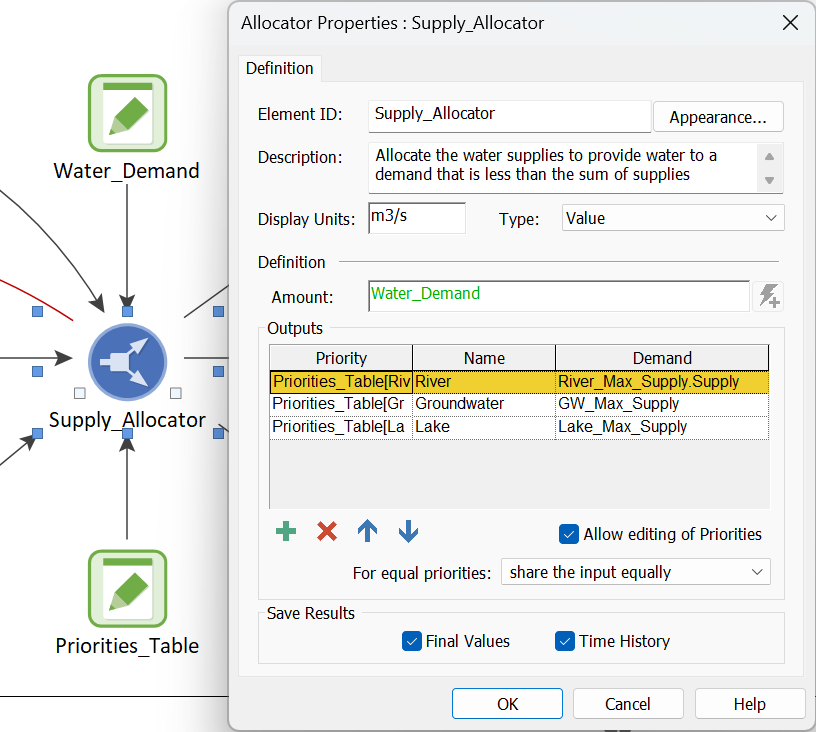Disable Time History saving

(565, 641)
